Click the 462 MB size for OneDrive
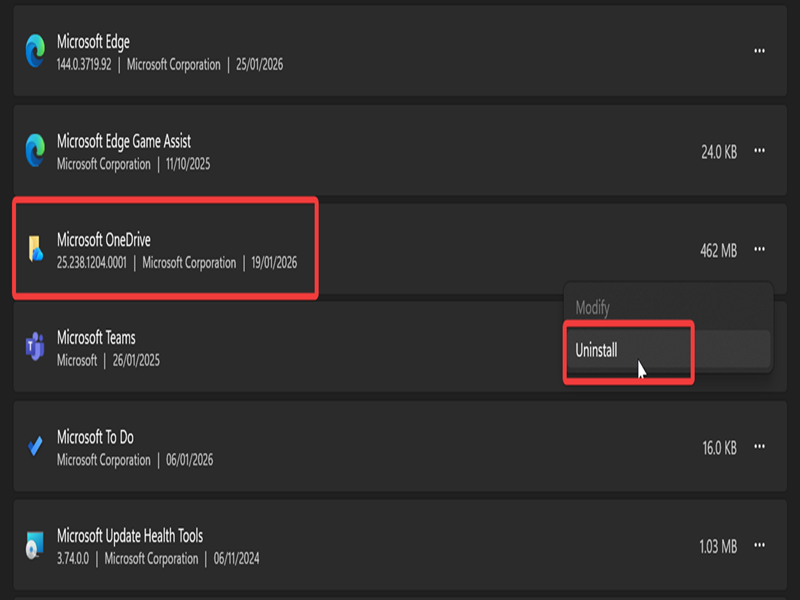This screenshot has width=800, height=600. pyautogui.click(x=718, y=250)
